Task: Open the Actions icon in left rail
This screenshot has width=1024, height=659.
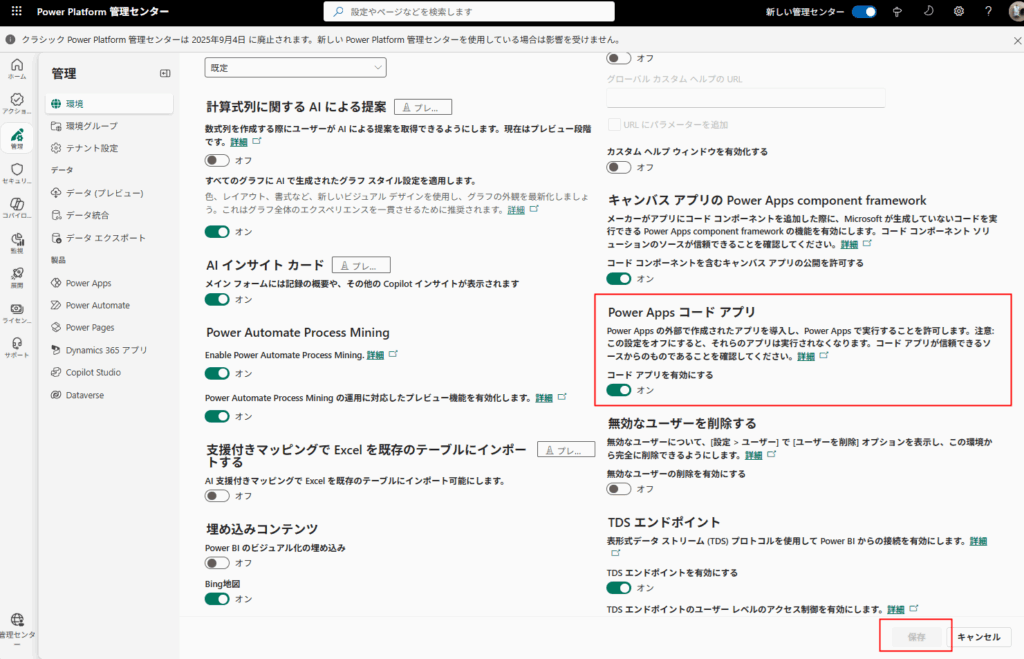Action: pyautogui.click(x=17, y=103)
